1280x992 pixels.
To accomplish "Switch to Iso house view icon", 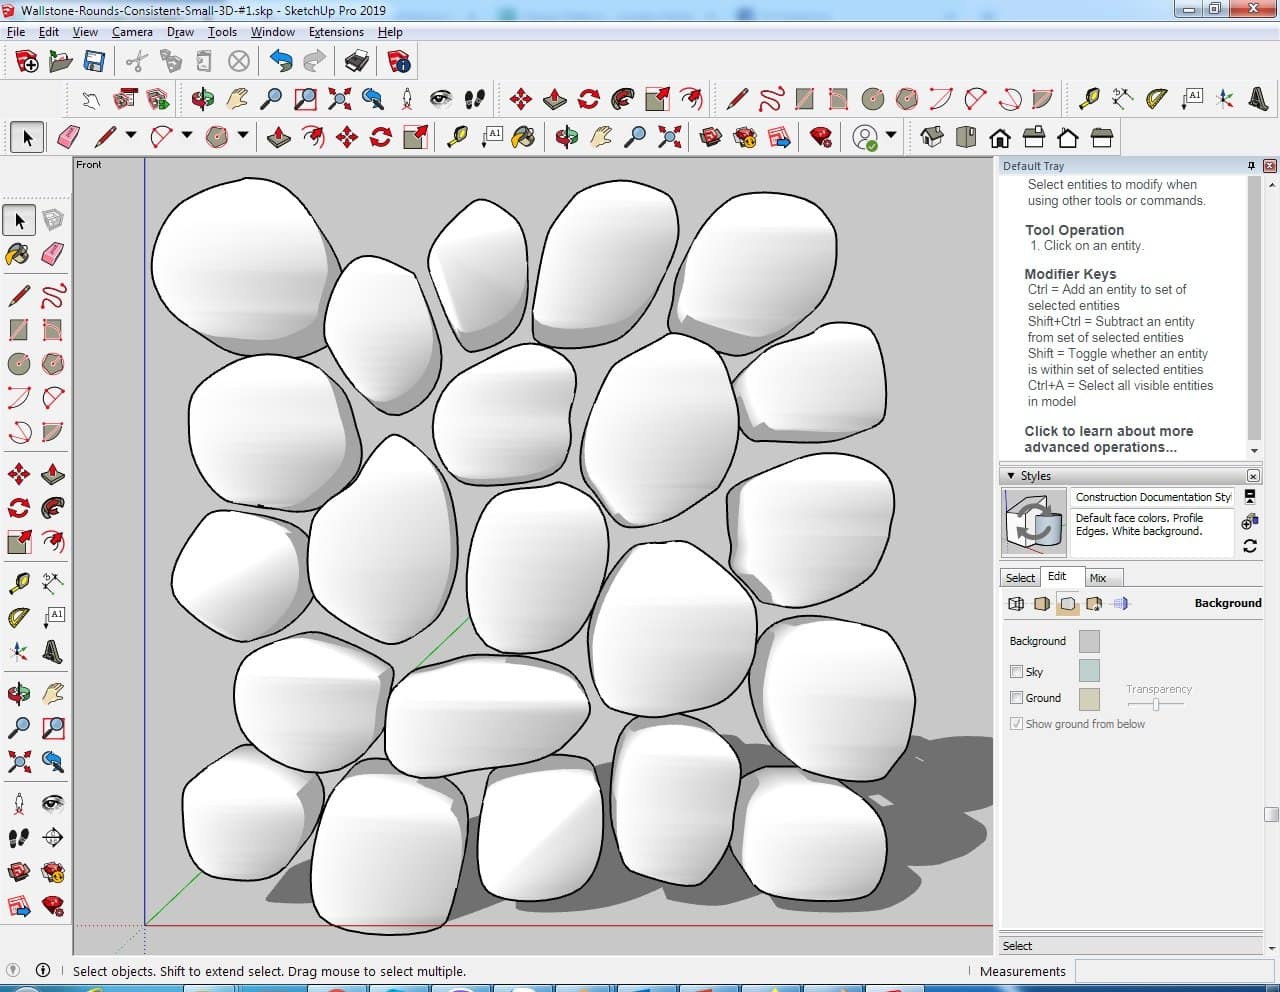I will pos(932,137).
